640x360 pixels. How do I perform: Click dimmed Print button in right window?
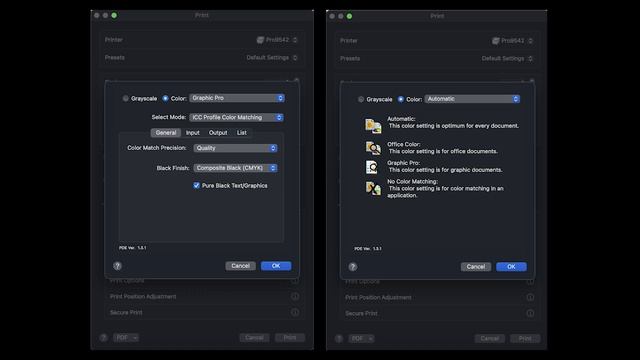(x=525, y=338)
